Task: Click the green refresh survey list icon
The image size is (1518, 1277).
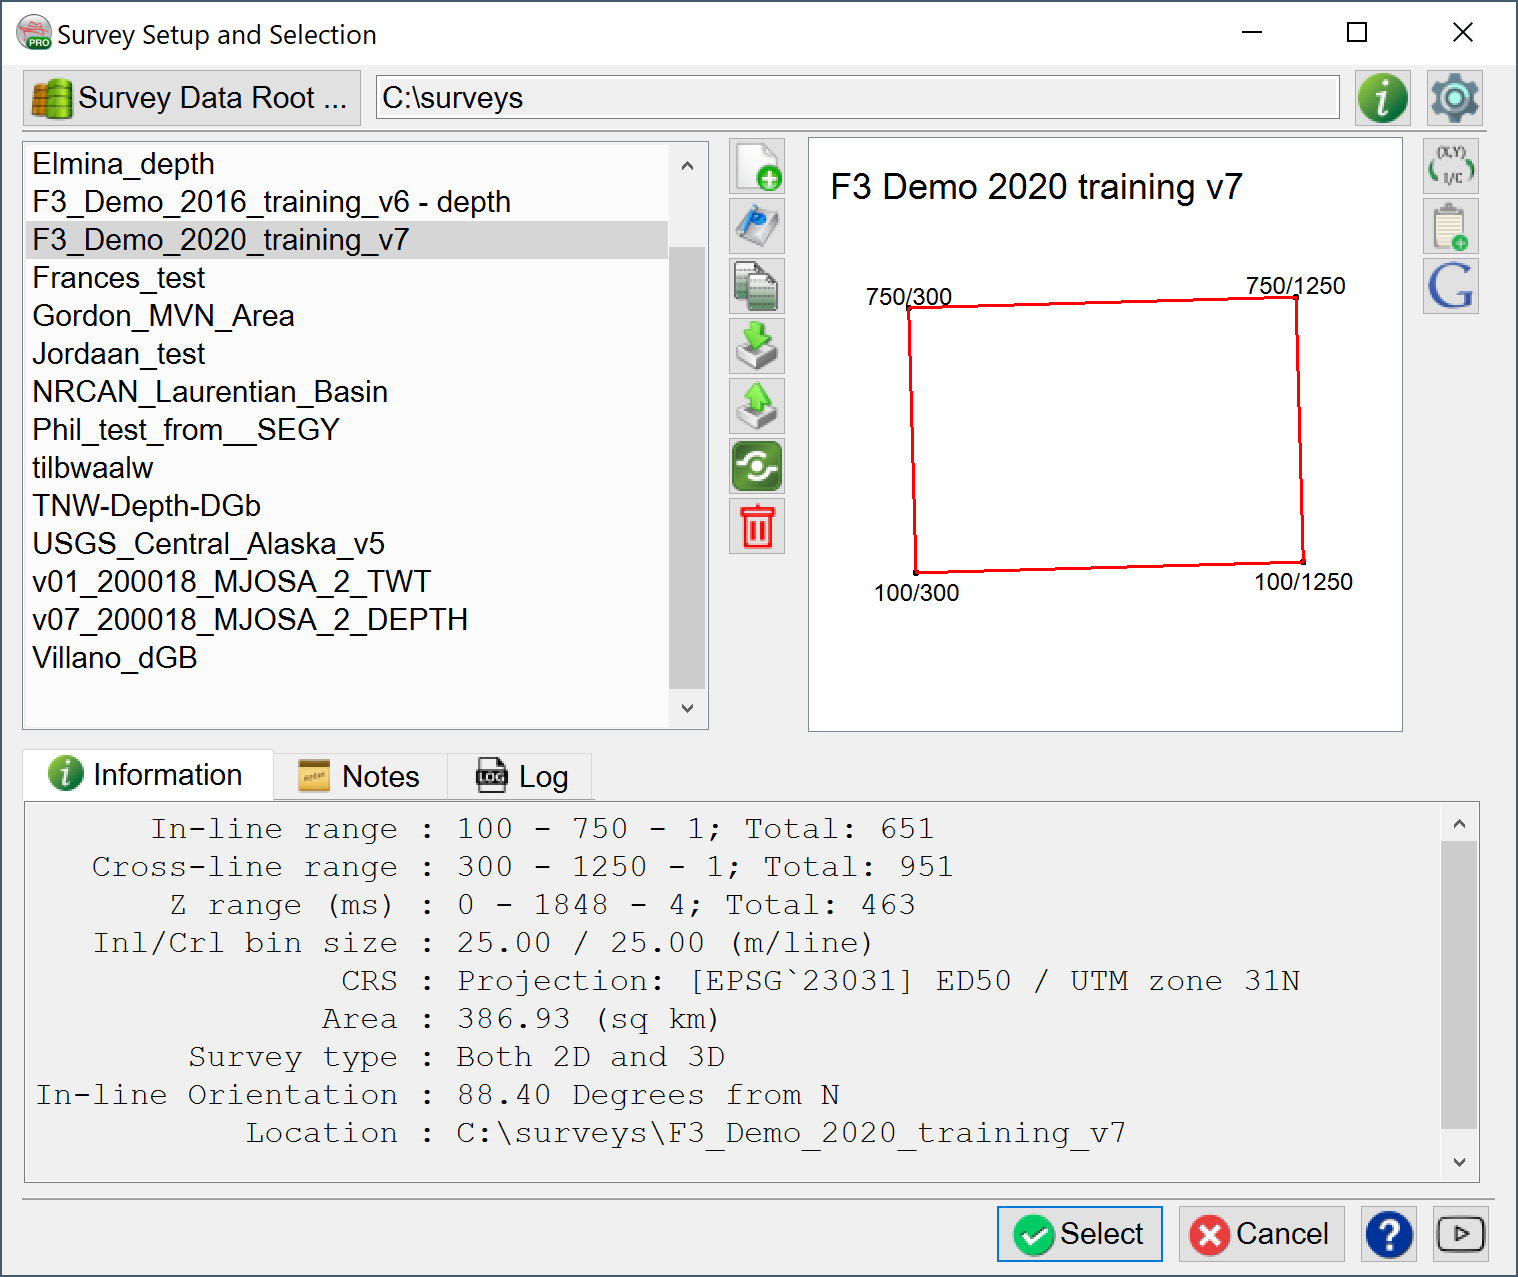Action: [757, 466]
